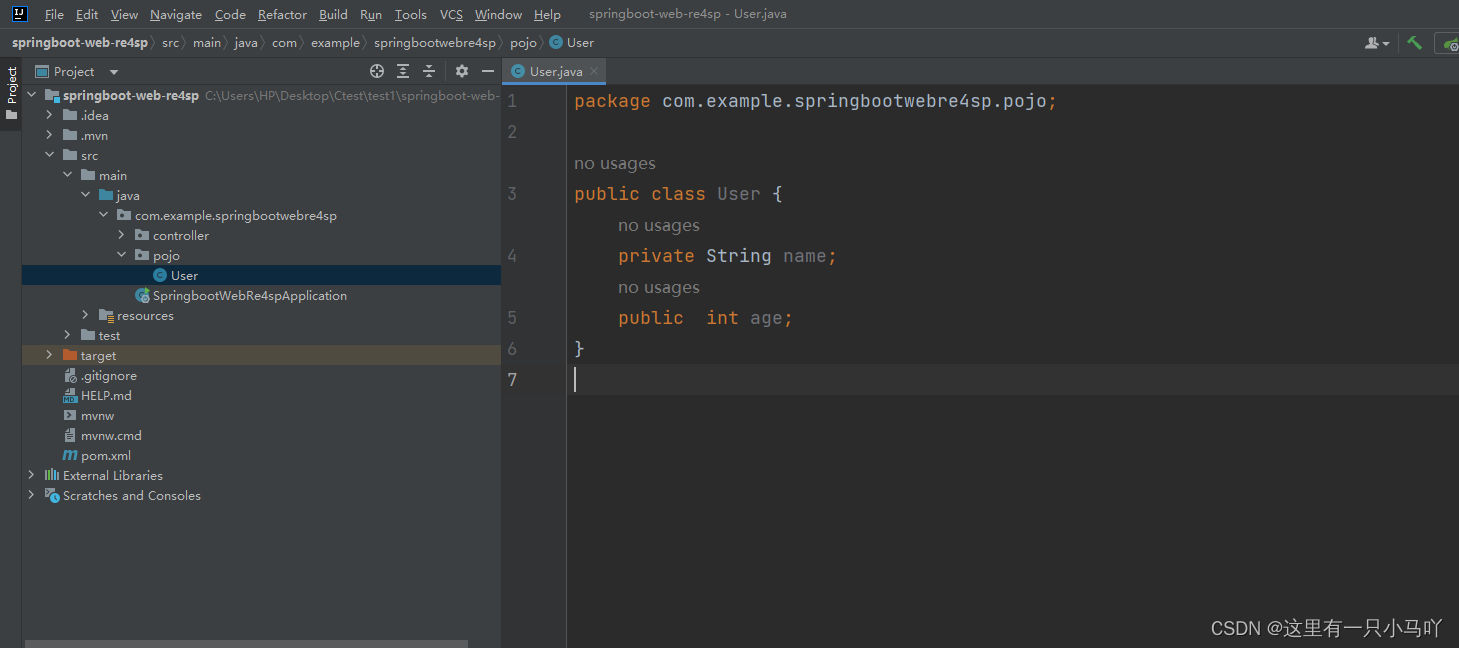Expand the target folder arrow
This screenshot has width=1459, height=648.
[x=49, y=355]
